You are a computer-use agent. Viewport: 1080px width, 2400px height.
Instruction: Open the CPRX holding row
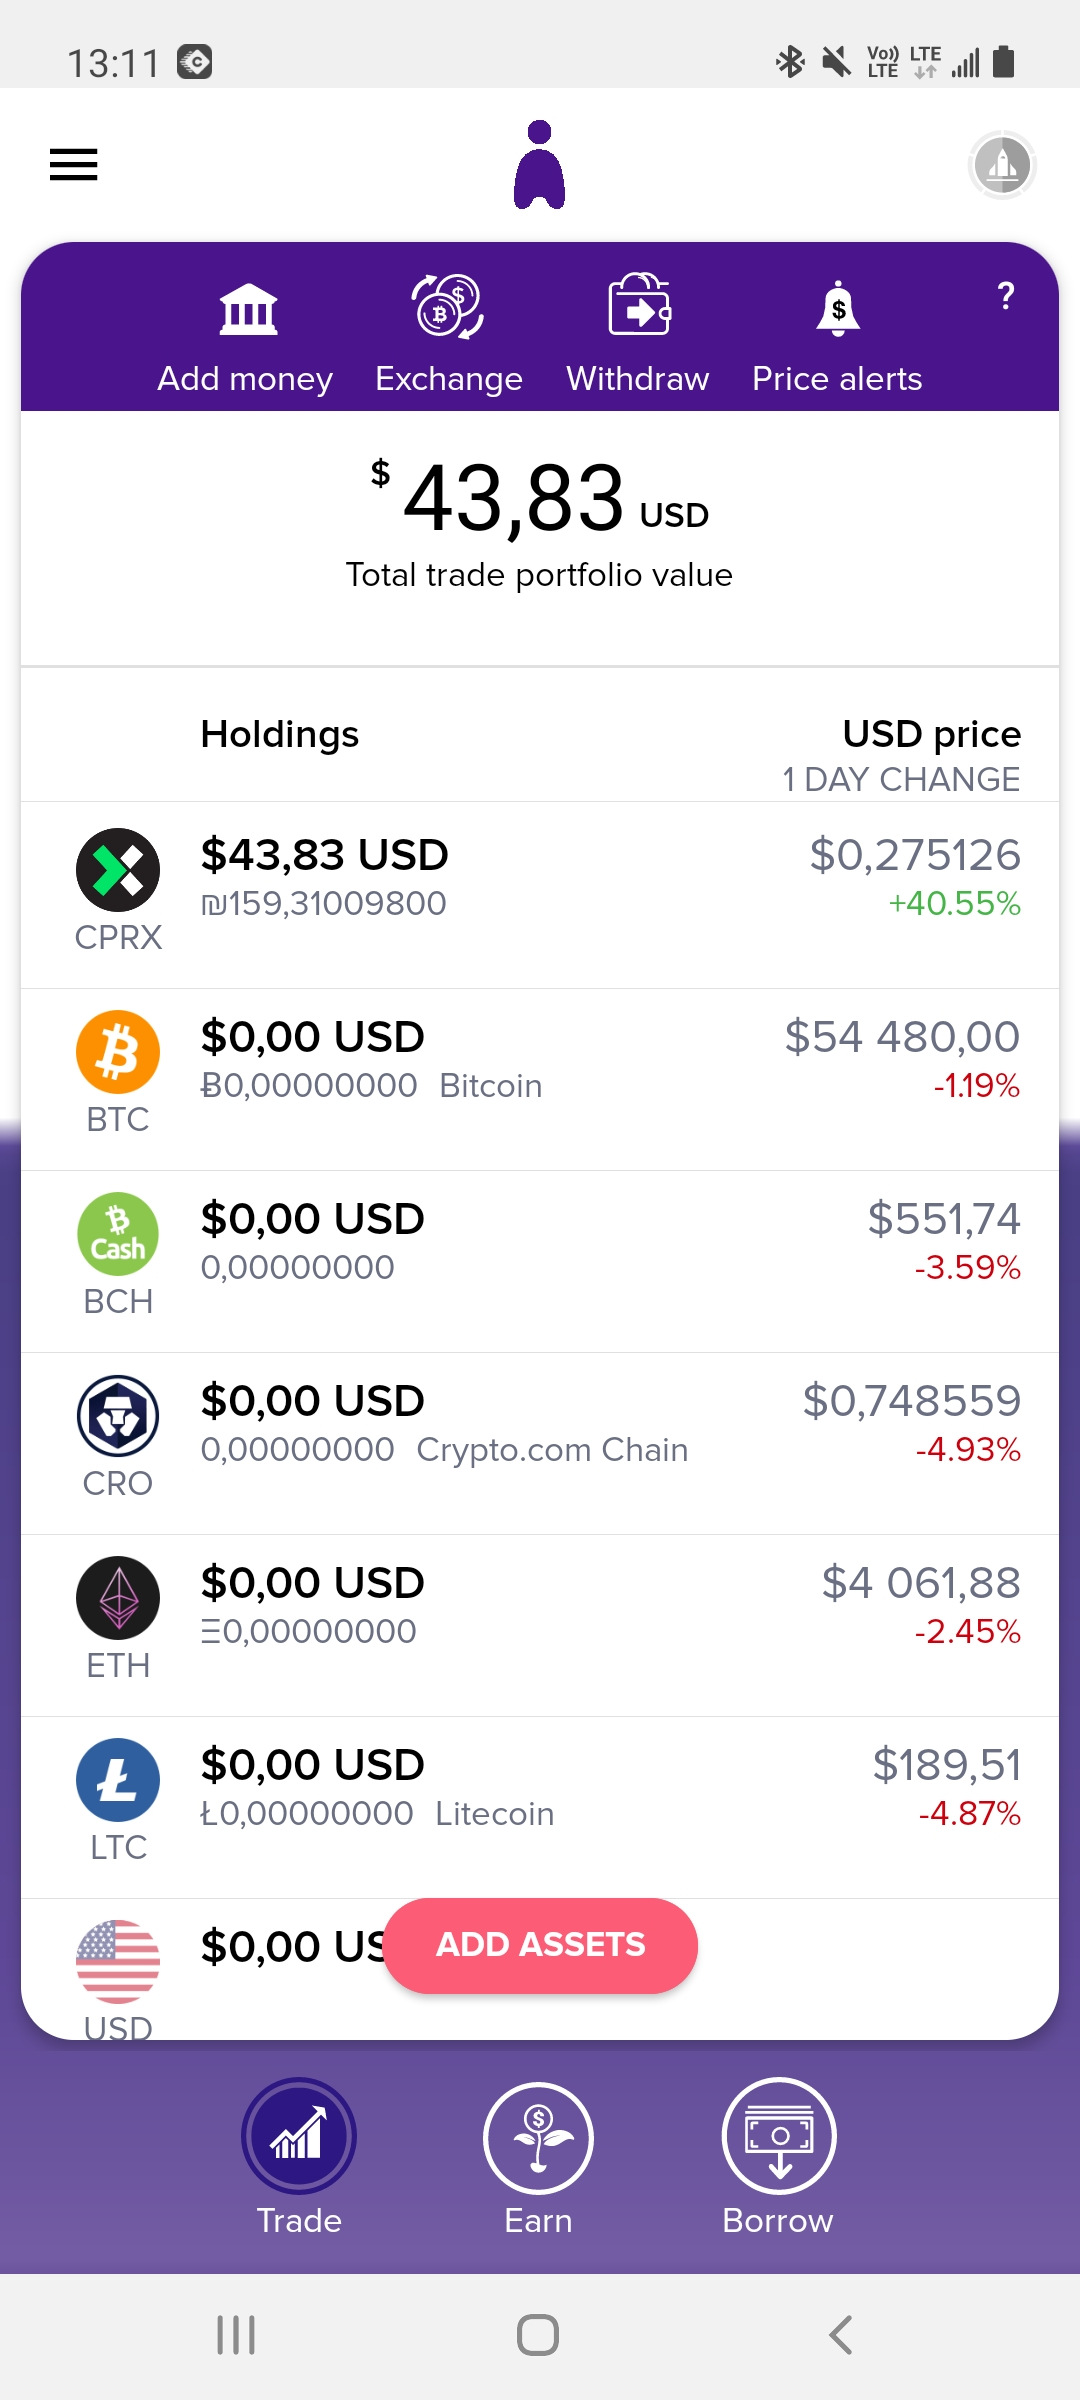(x=540, y=895)
